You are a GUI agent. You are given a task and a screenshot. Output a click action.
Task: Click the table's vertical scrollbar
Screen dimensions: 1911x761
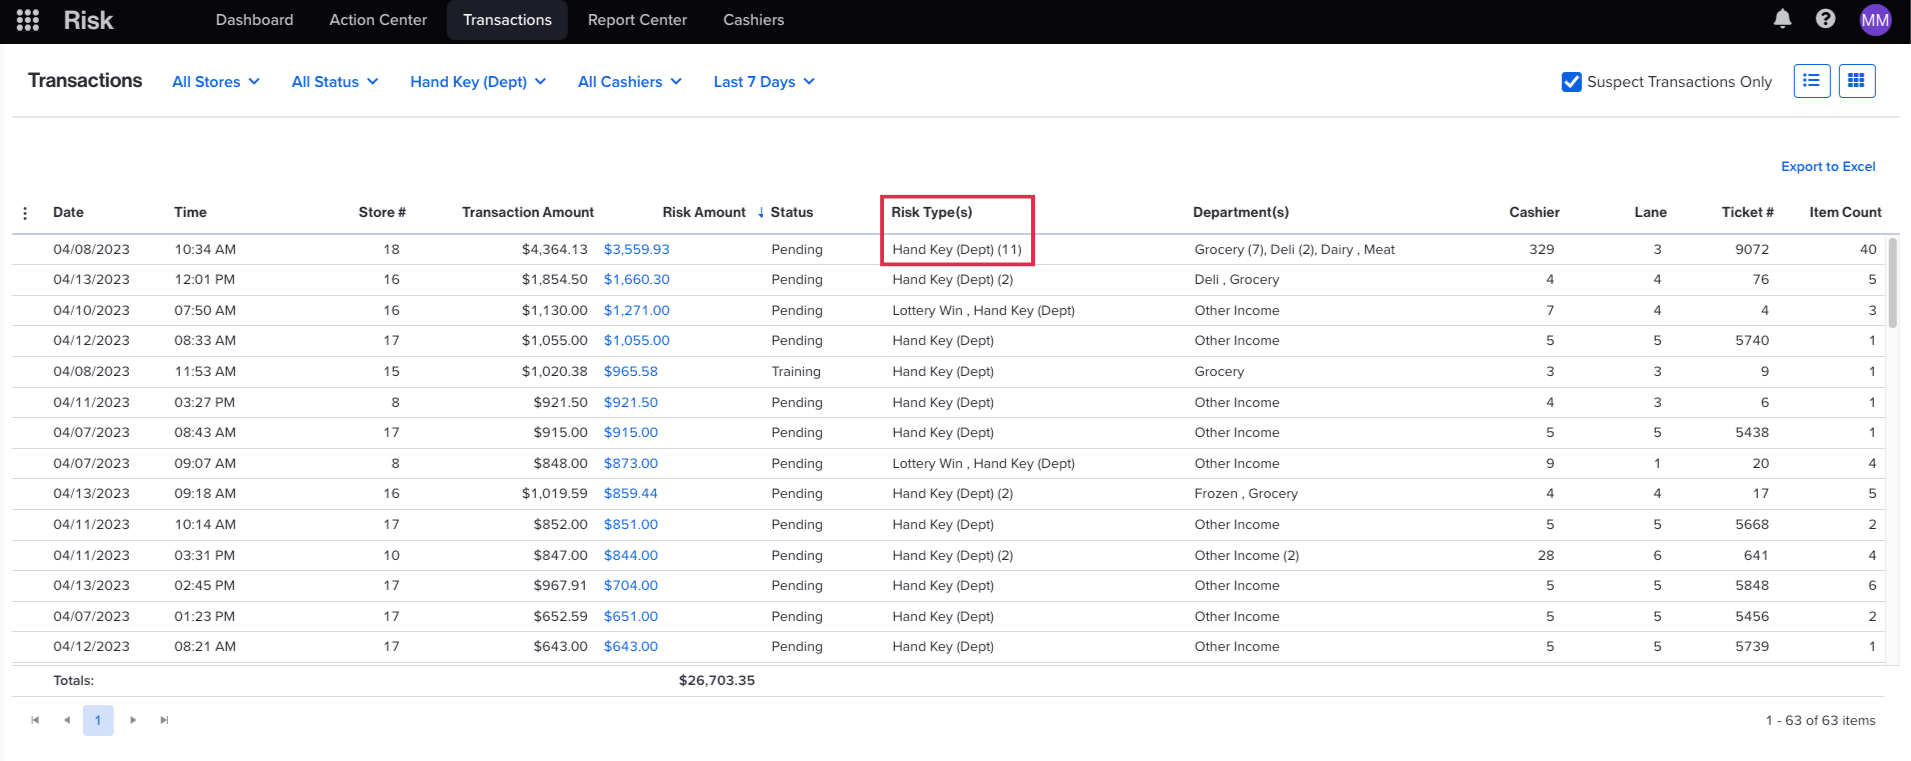click(x=1891, y=284)
